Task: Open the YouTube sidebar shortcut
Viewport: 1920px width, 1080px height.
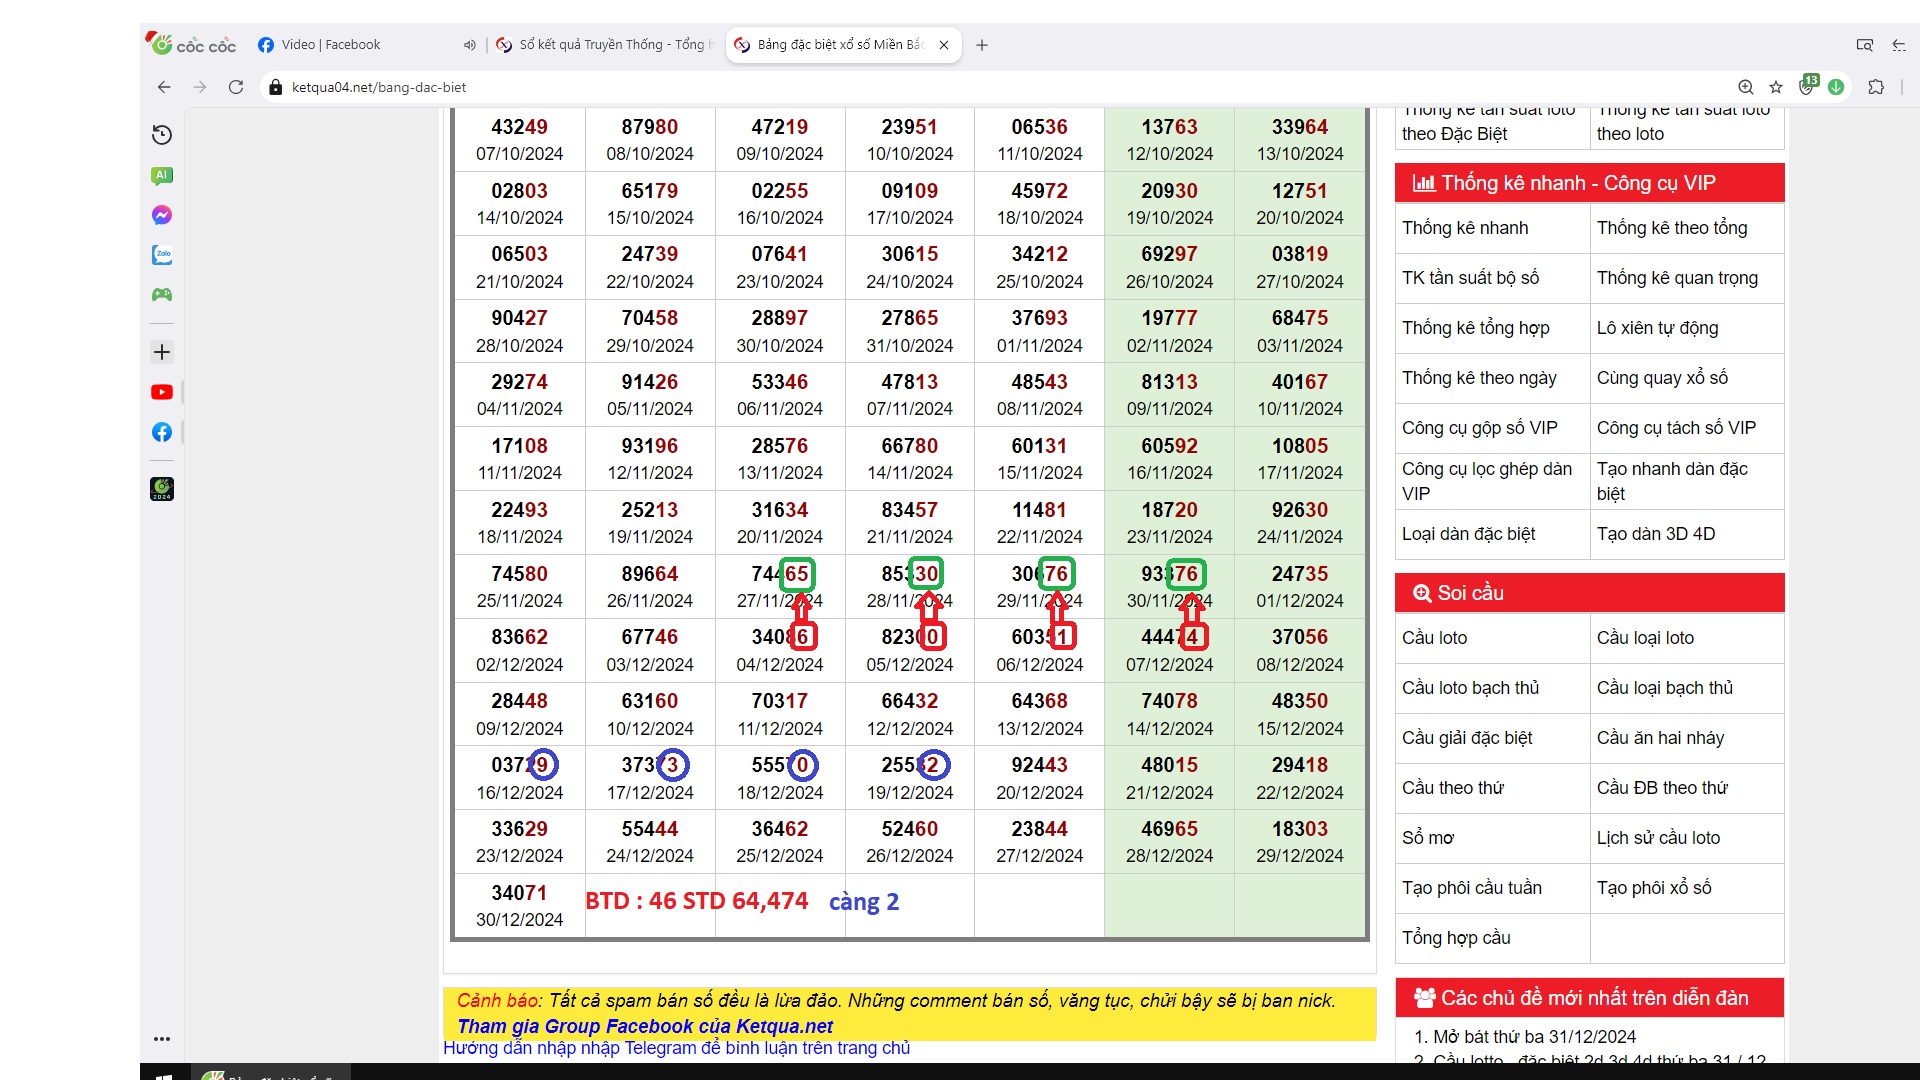Action: click(x=162, y=392)
